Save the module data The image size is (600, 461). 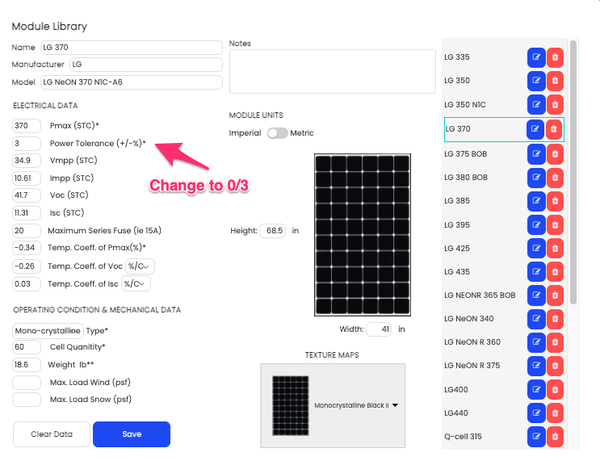pyautogui.click(x=132, y=434)
